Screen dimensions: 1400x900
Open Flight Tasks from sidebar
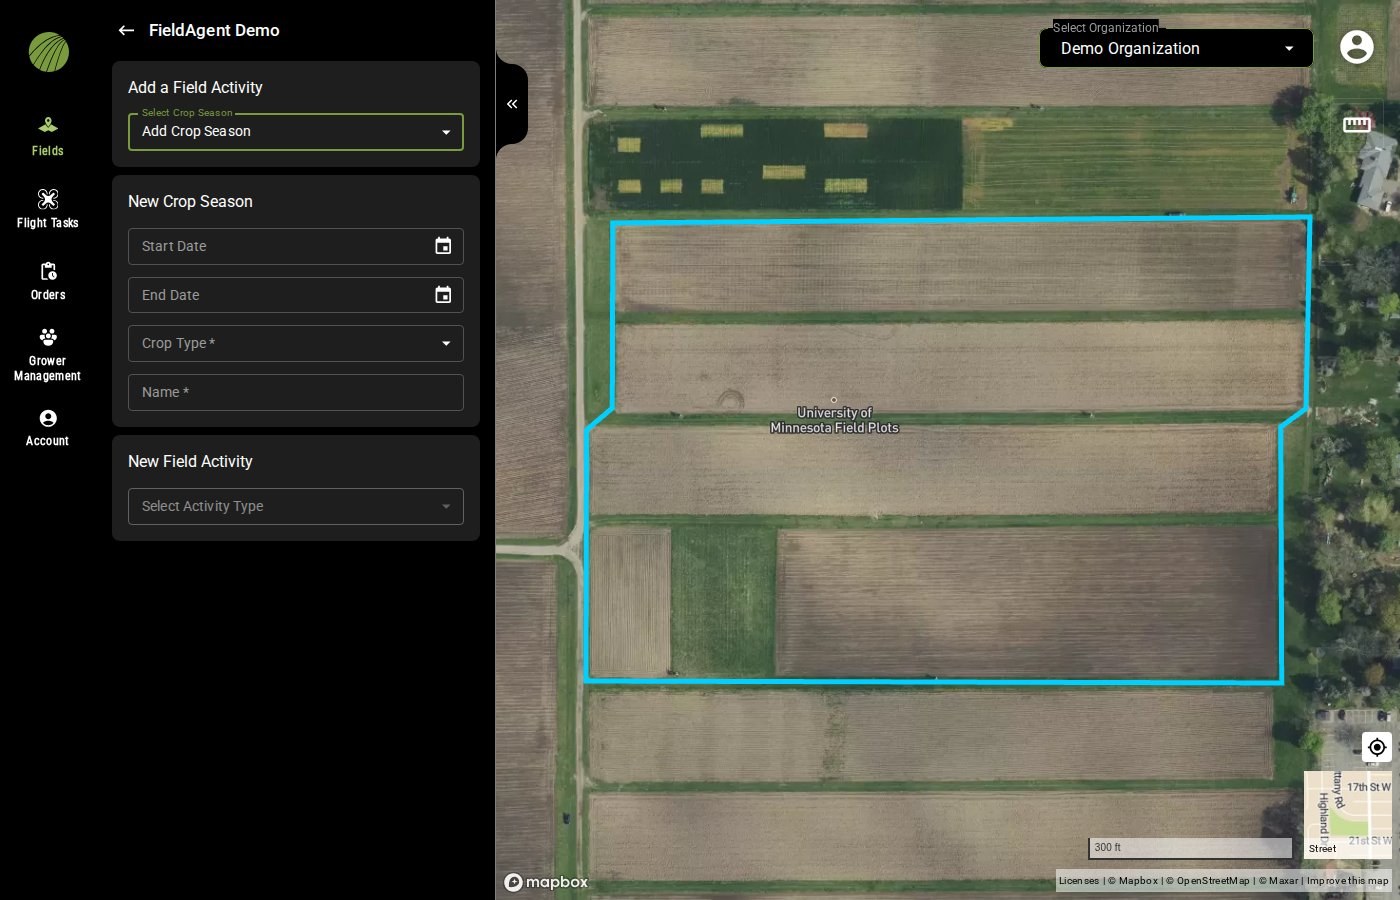point(47,209)
